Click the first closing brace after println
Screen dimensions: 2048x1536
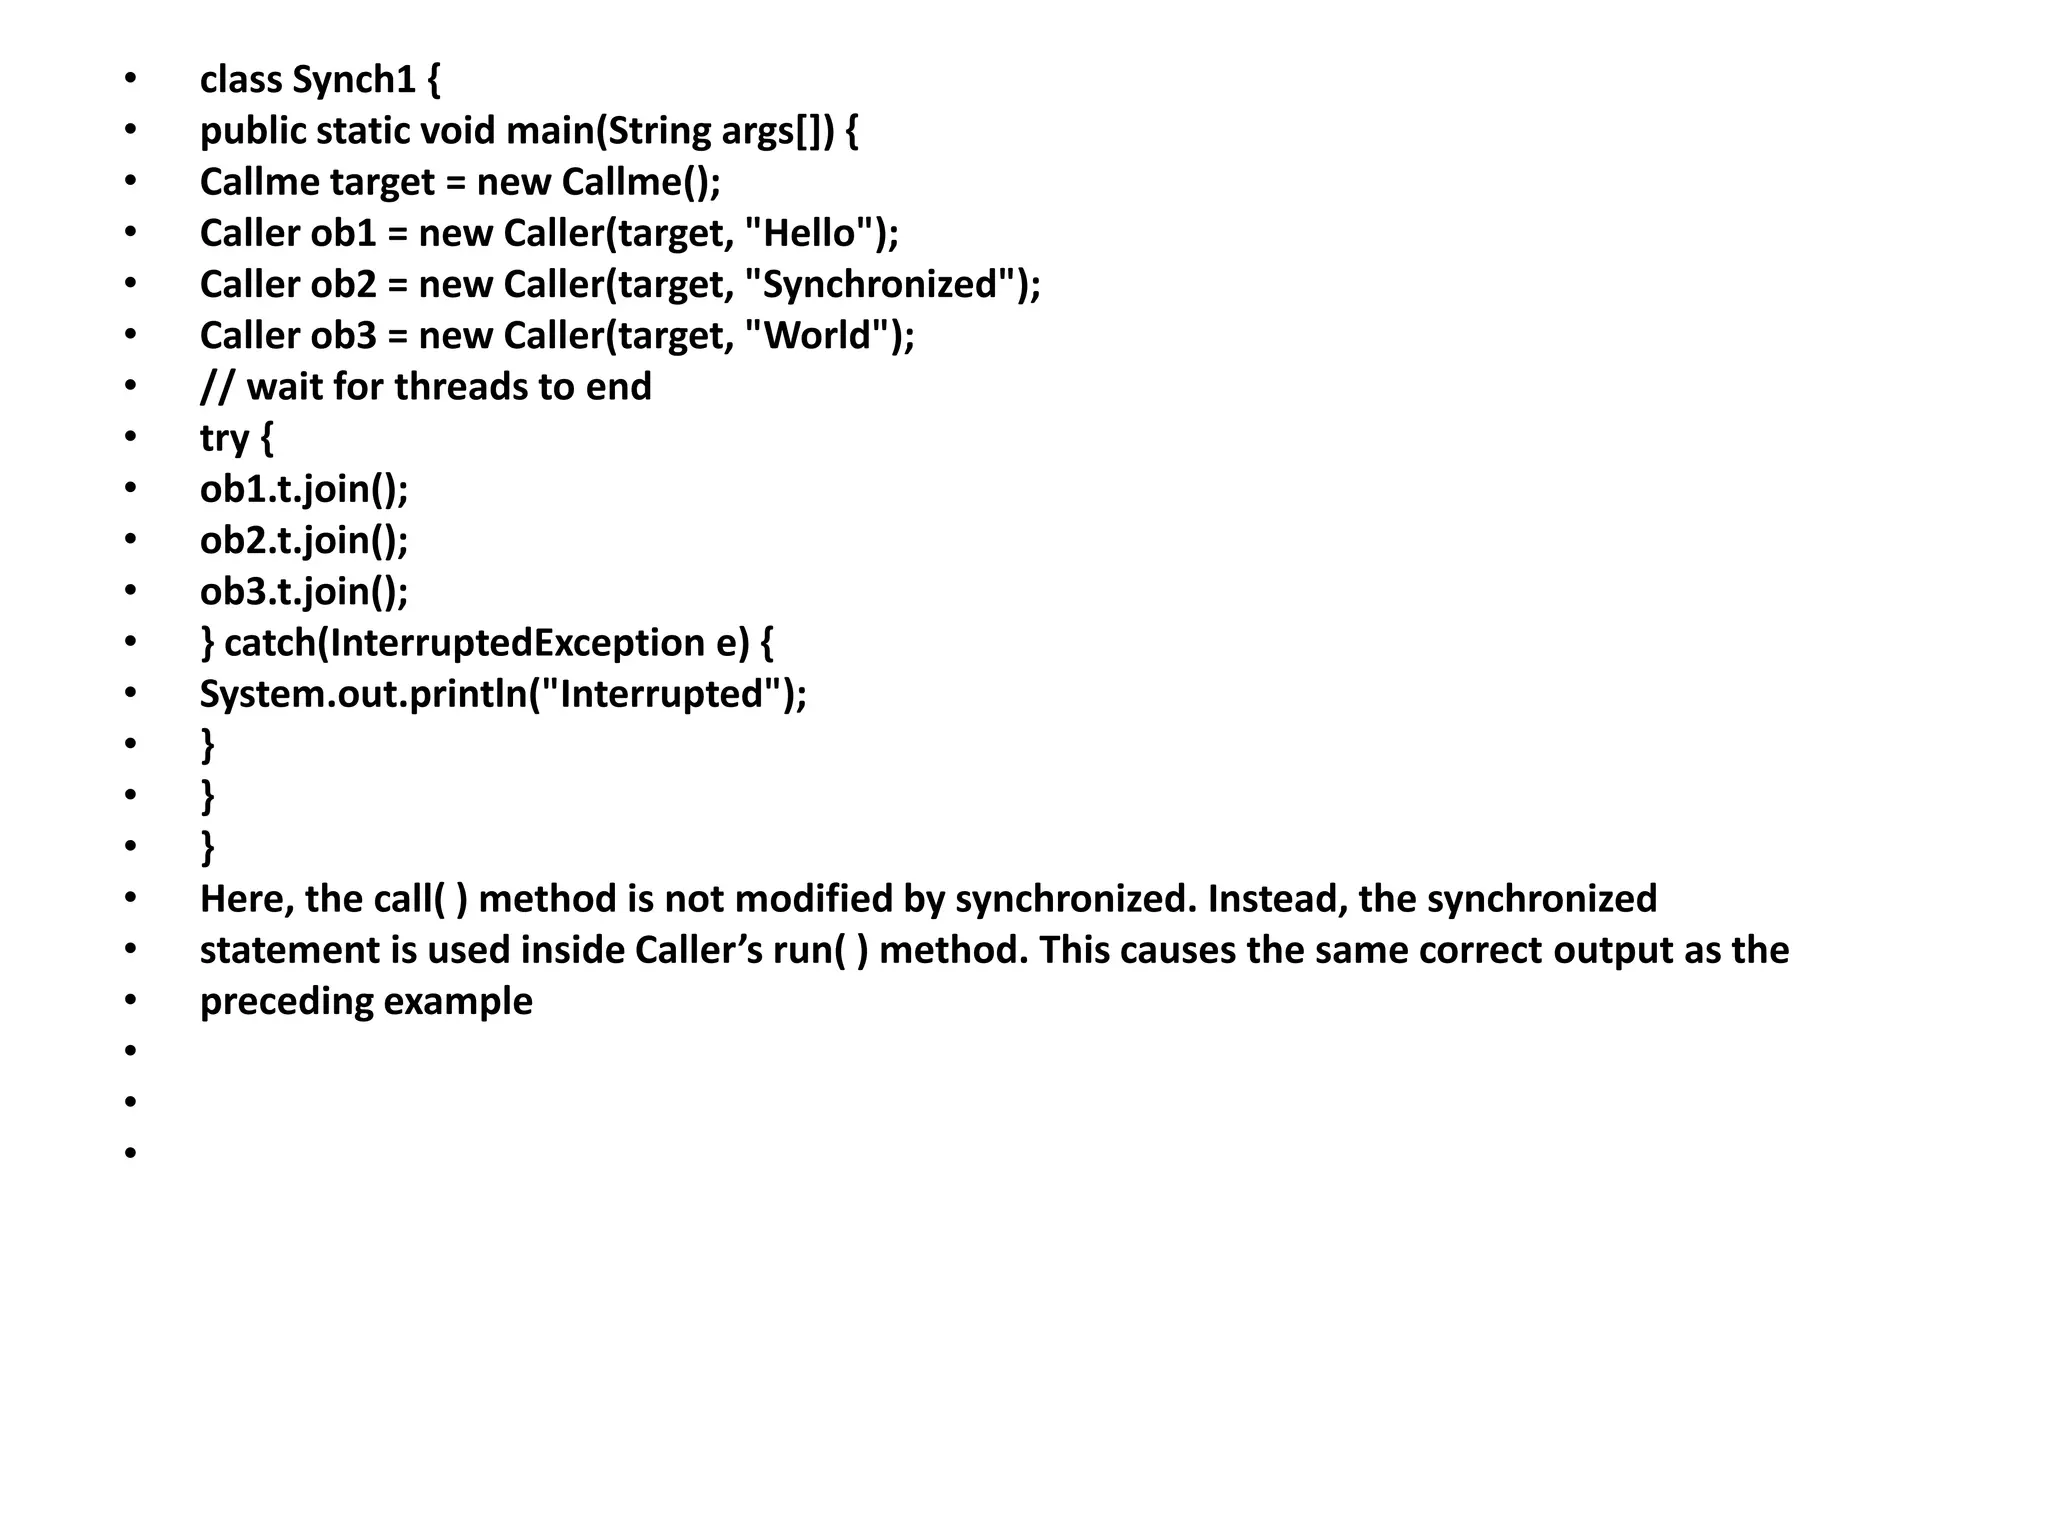point(208,745)
